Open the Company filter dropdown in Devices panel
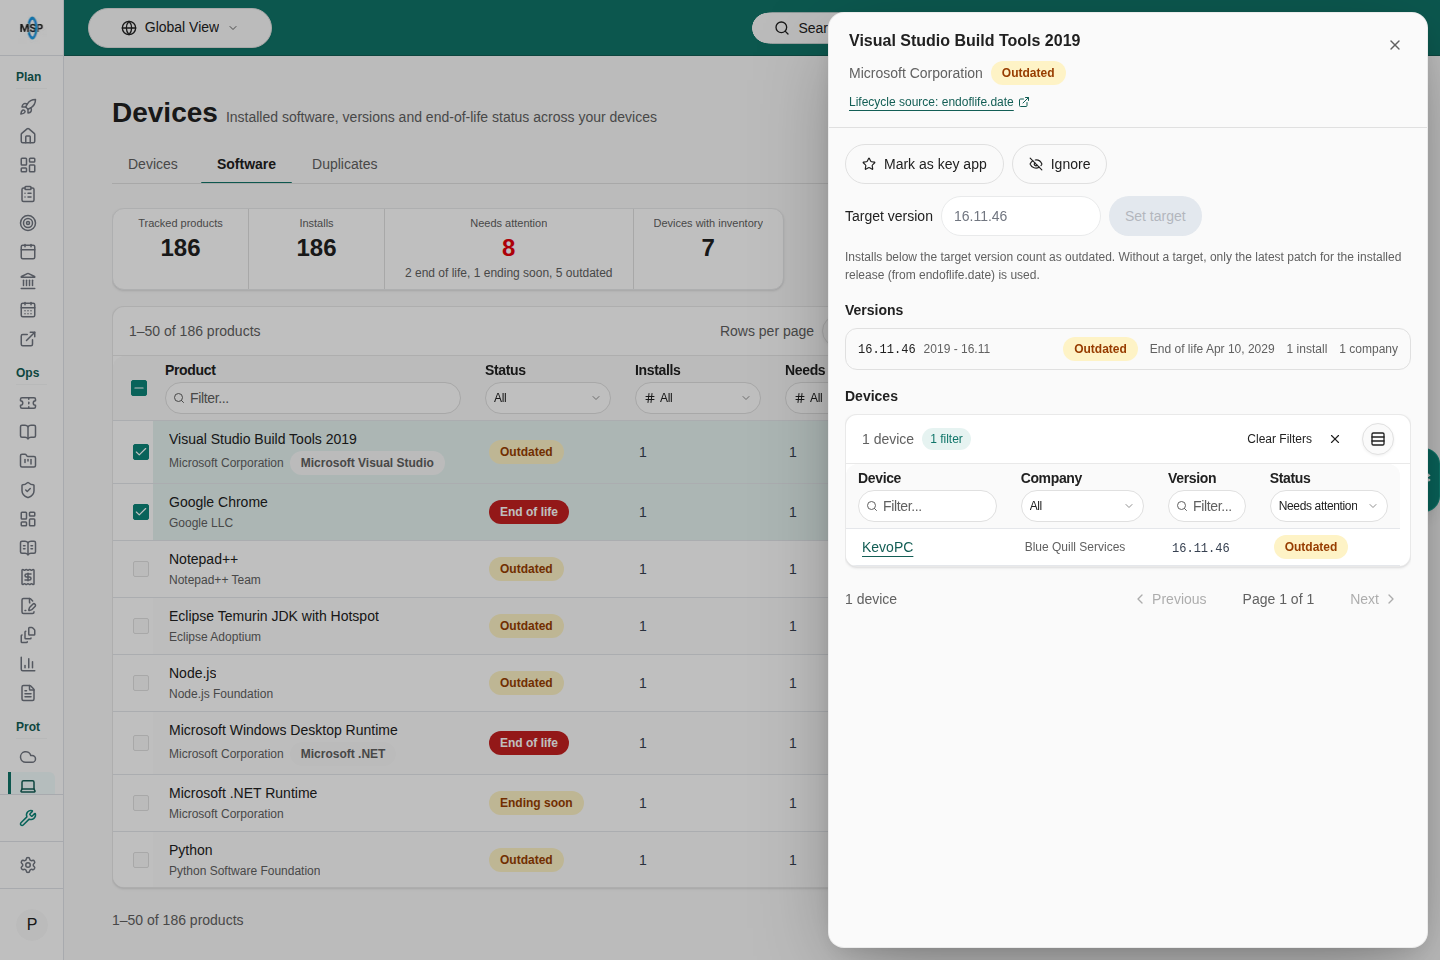This screenshot has width=1440, height=960. [1082, 506]
